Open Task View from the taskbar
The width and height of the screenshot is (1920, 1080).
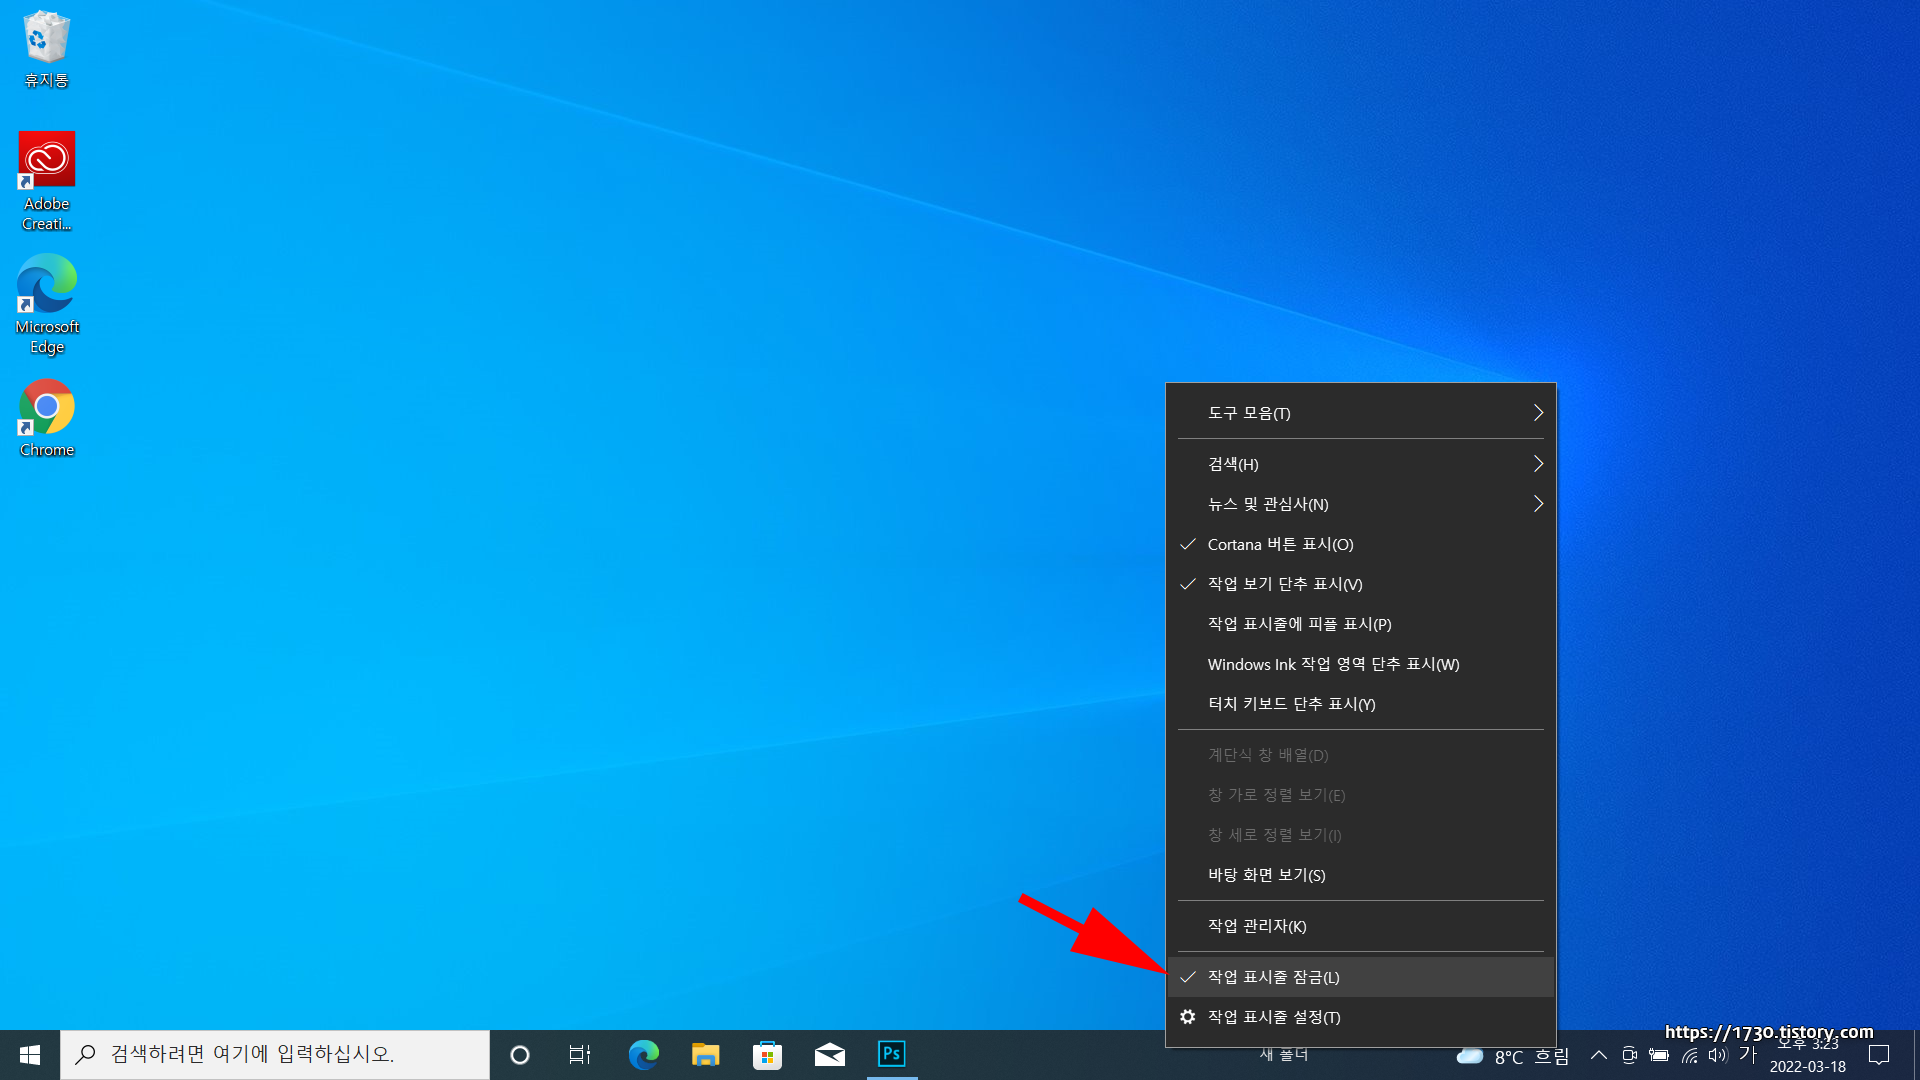[x=580, y=1055]
